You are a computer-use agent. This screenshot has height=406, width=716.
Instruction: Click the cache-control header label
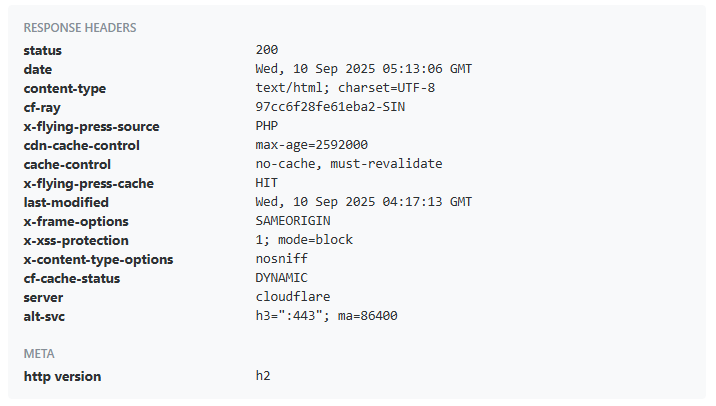(67, 164)
